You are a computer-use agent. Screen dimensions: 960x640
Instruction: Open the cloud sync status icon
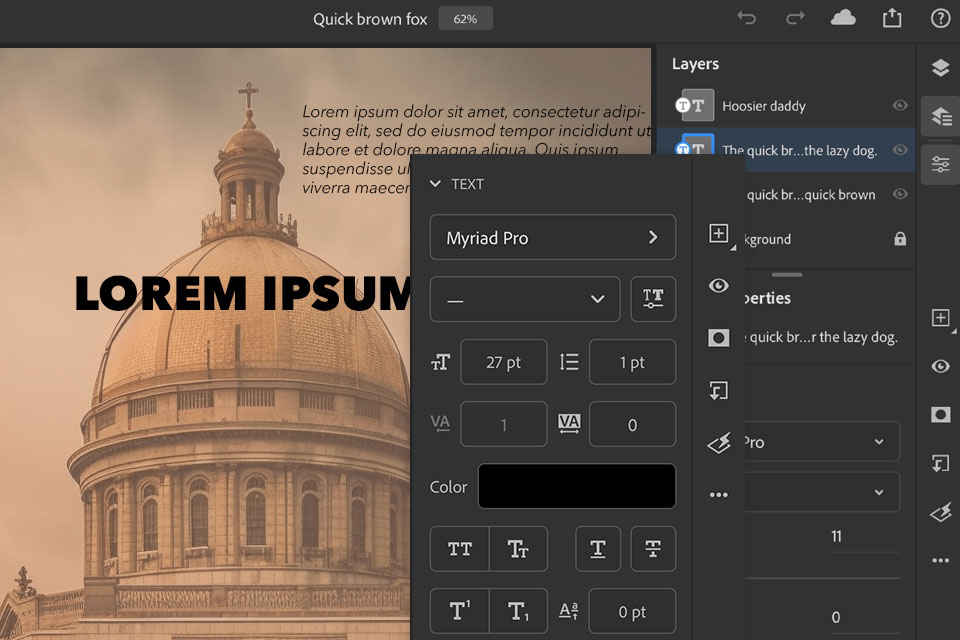click(843, 19)
